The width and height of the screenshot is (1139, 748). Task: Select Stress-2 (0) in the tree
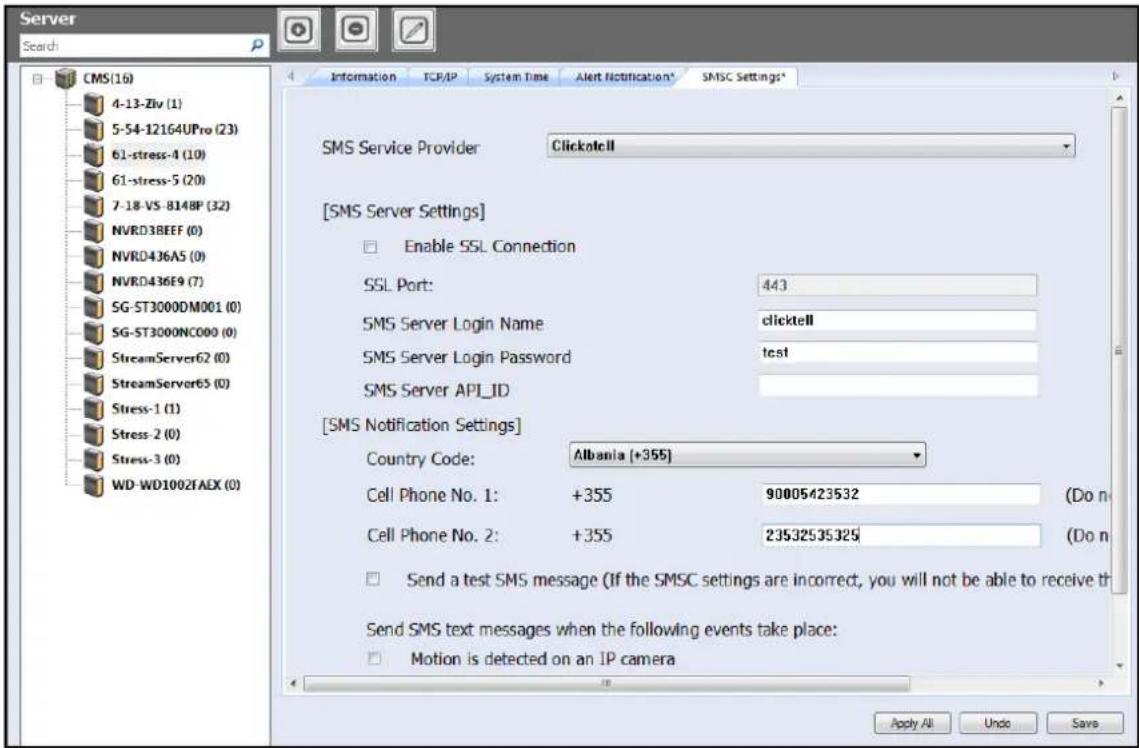tap(146, 434)
